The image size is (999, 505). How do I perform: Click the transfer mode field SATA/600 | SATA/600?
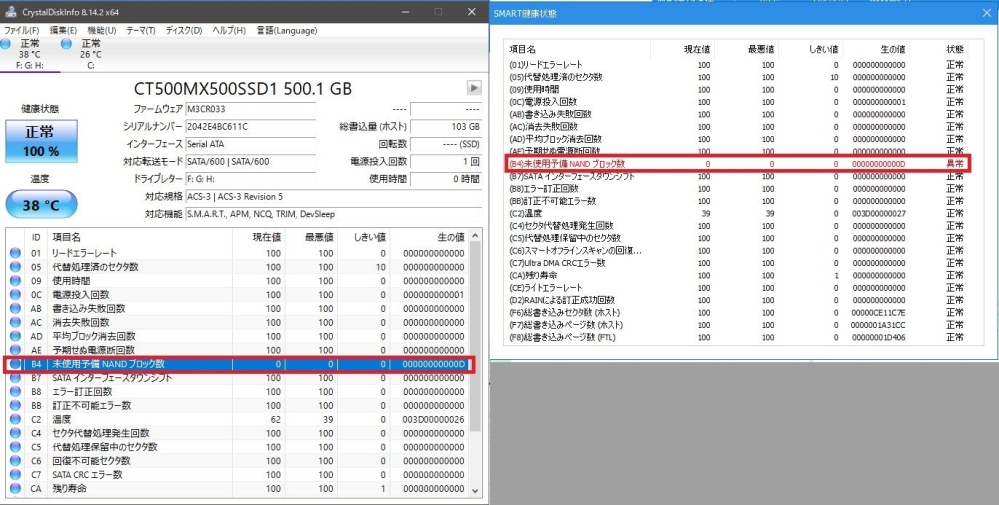(250, 162)
